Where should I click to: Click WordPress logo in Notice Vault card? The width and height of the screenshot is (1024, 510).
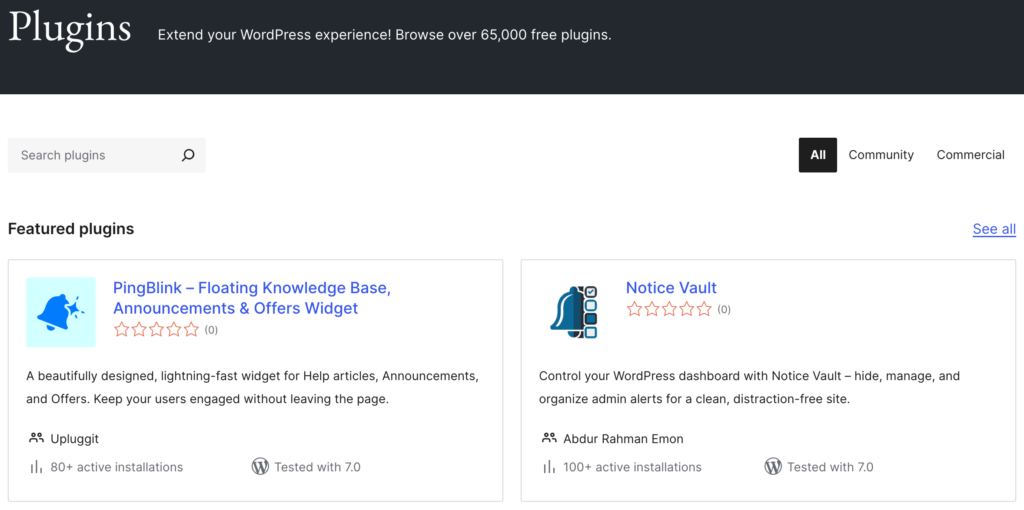click(x=773, y=467)
